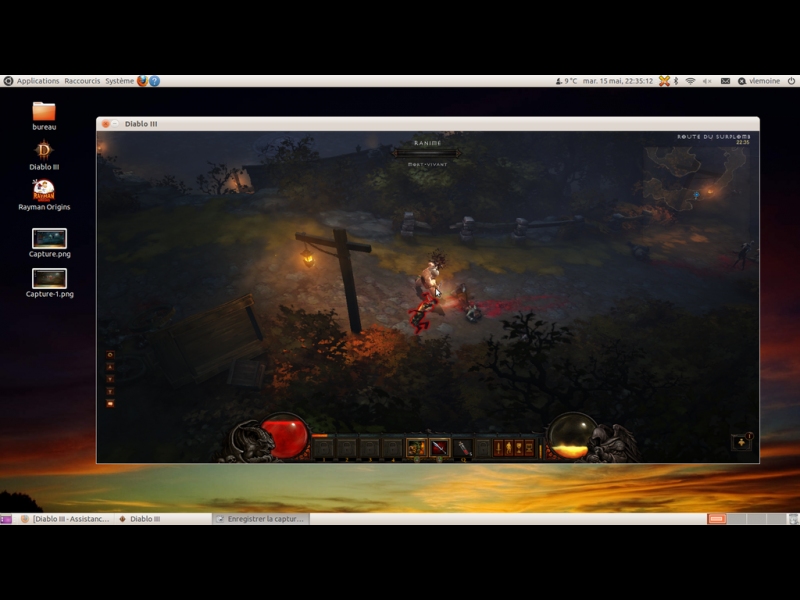This screenshot has width=800, height=600.
Task: Toggle the muted volume indicator
Action: [707, 81]
